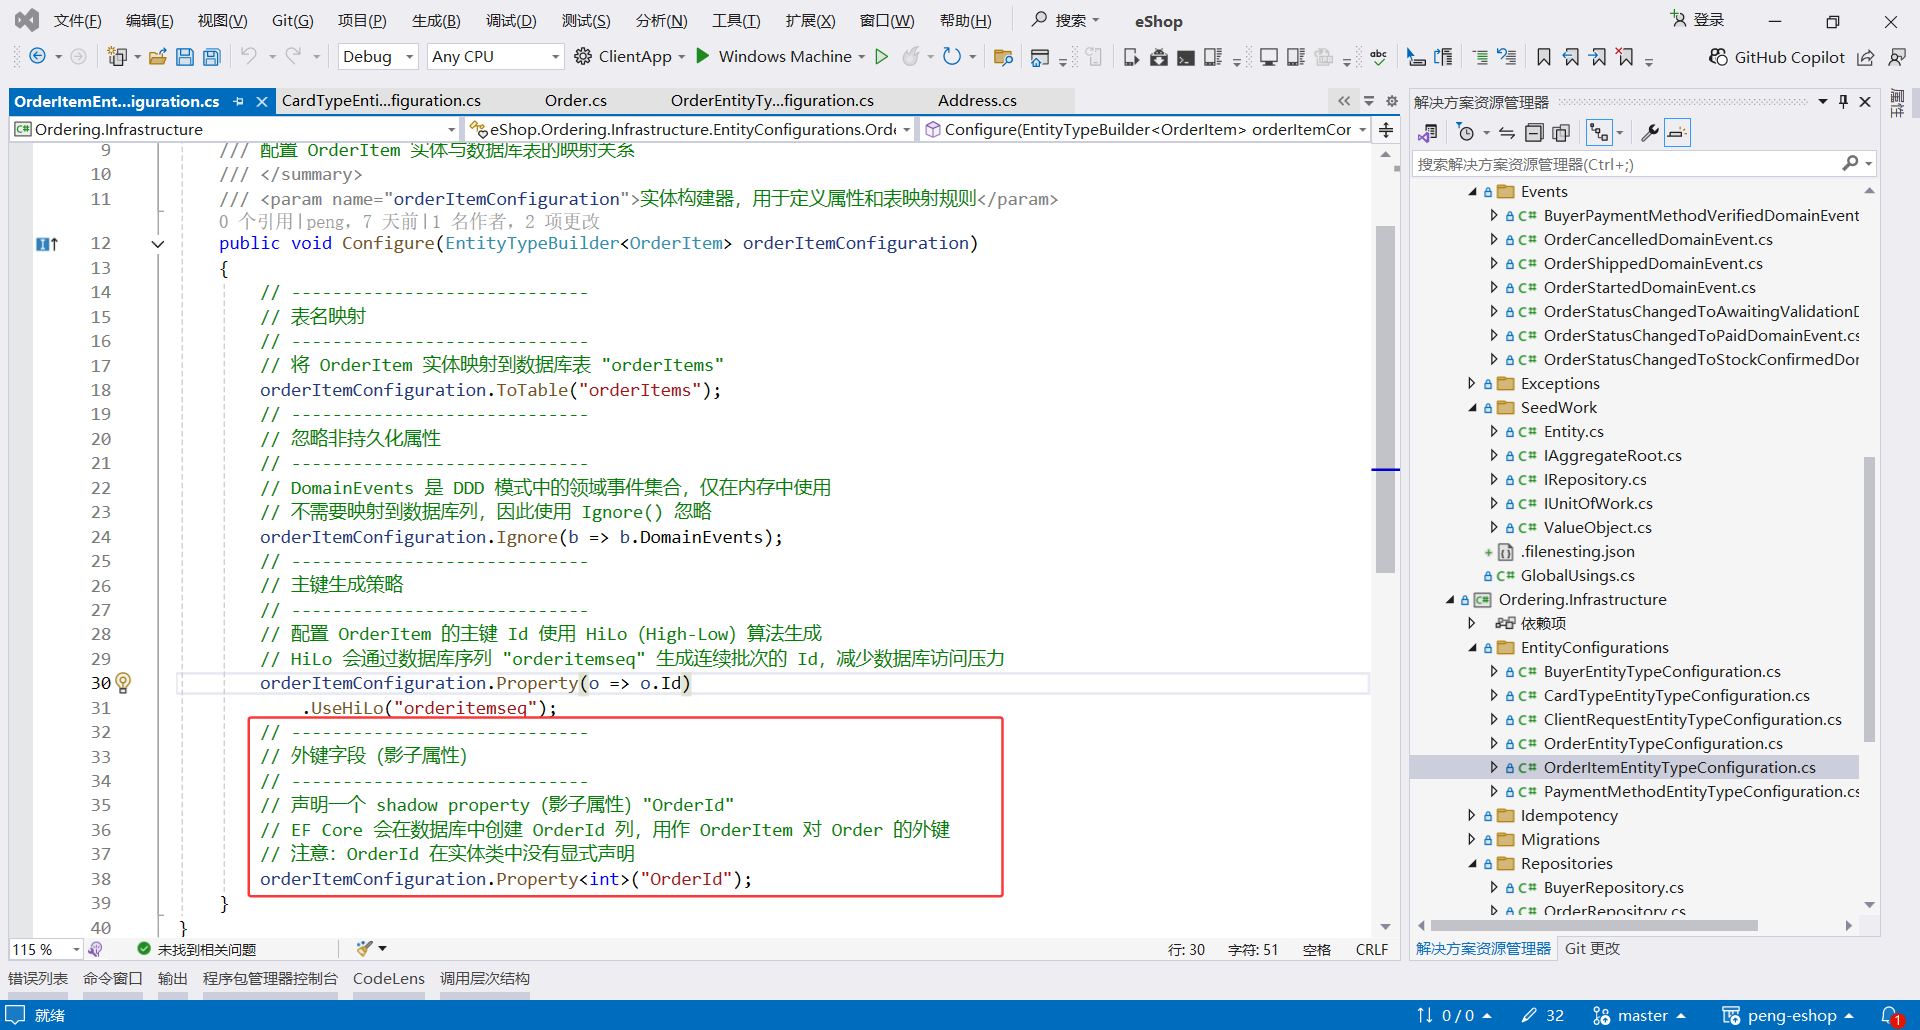1920x1030 pixels.
Task: Toggle Preview Selected Items in Solution Explorer
Action: [x=1677, y=133]
